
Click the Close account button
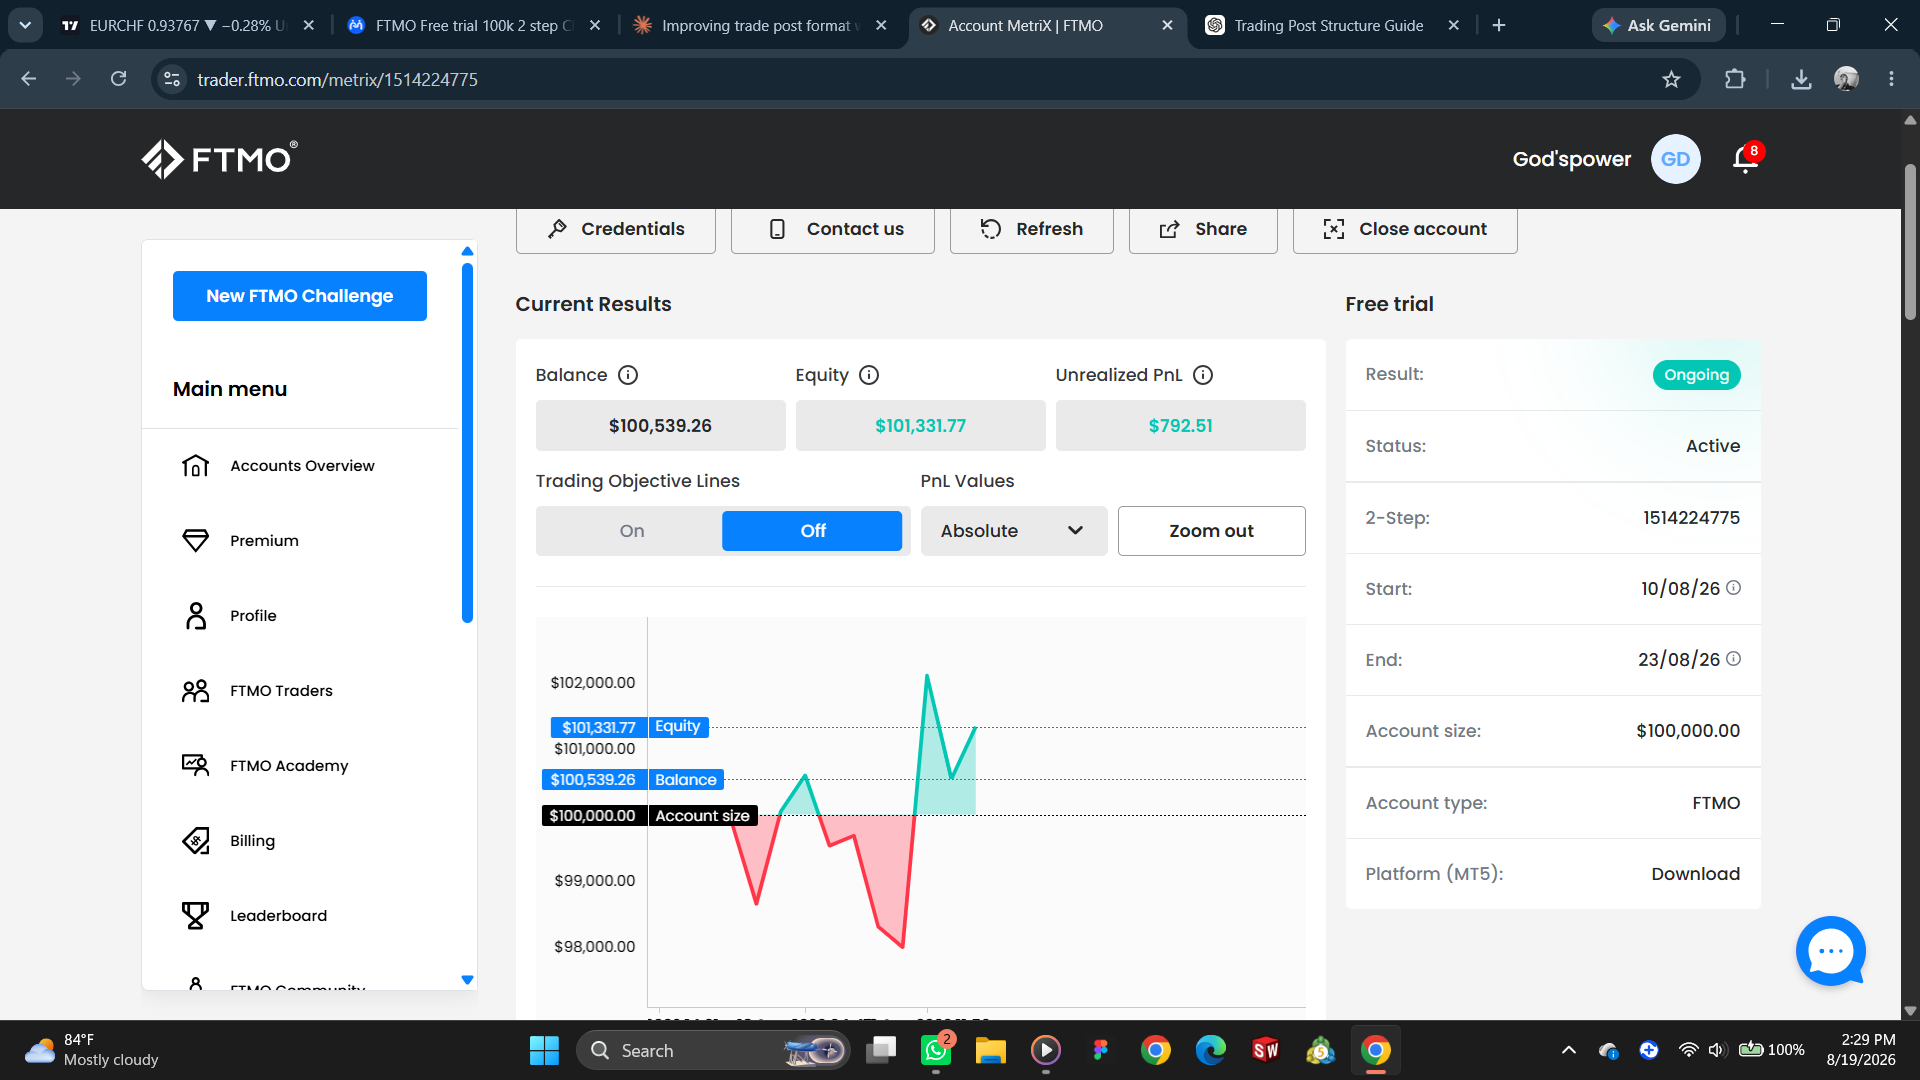pos(1405,229)
